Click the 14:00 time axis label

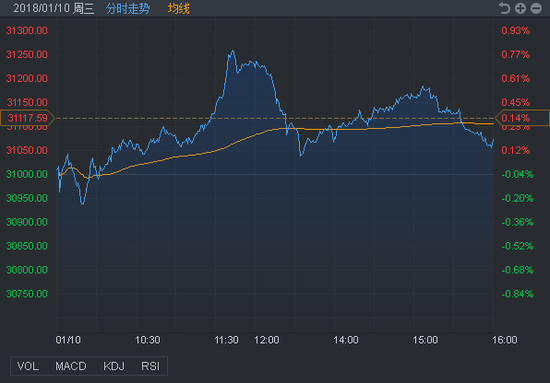pyautogui.click(x=346, y=340)
